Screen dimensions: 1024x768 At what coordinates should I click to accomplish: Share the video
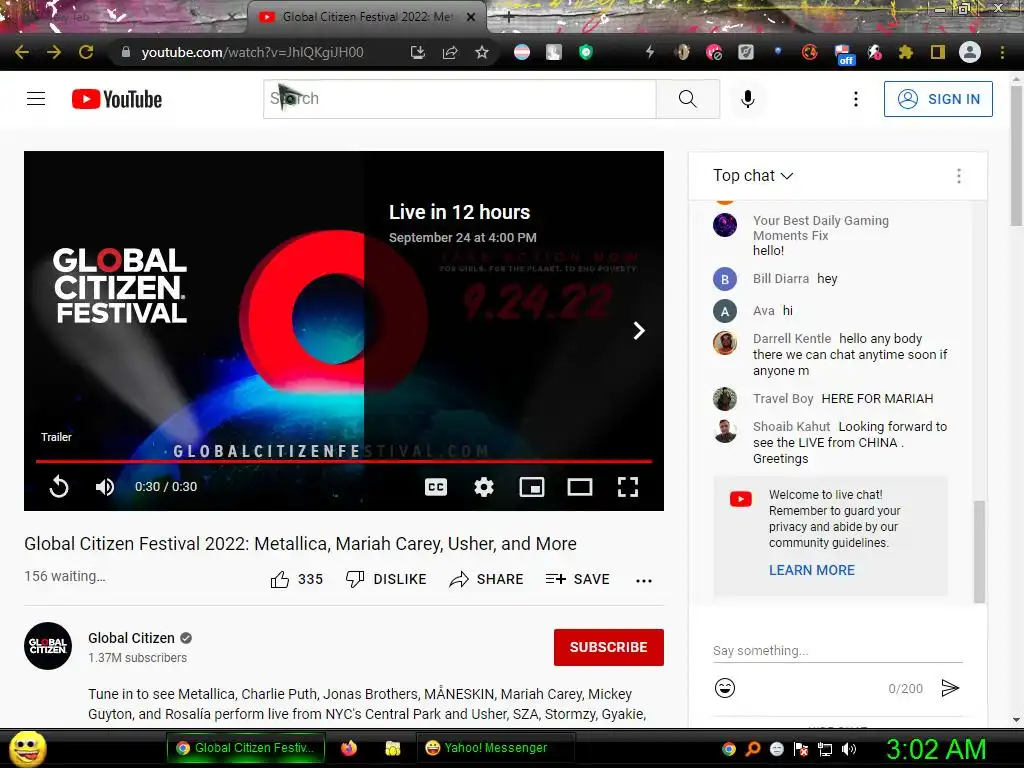487,579
